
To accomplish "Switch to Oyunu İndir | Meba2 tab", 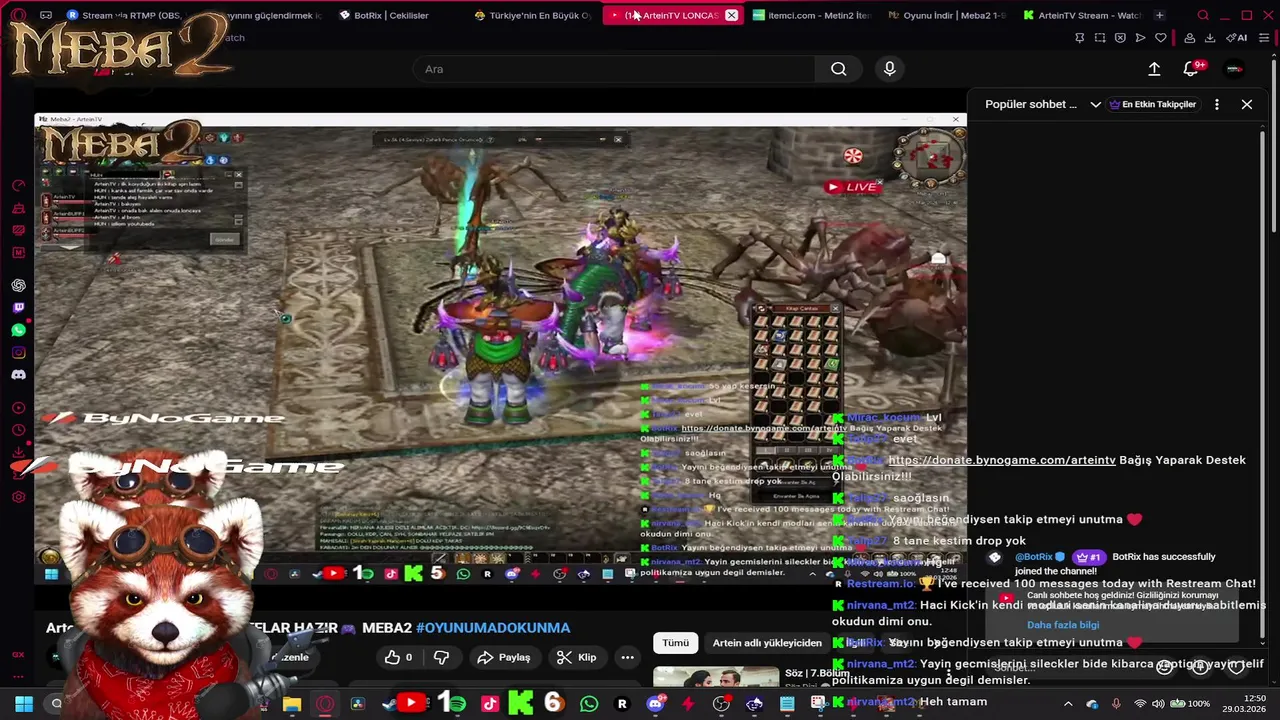I will coord(947,15).
